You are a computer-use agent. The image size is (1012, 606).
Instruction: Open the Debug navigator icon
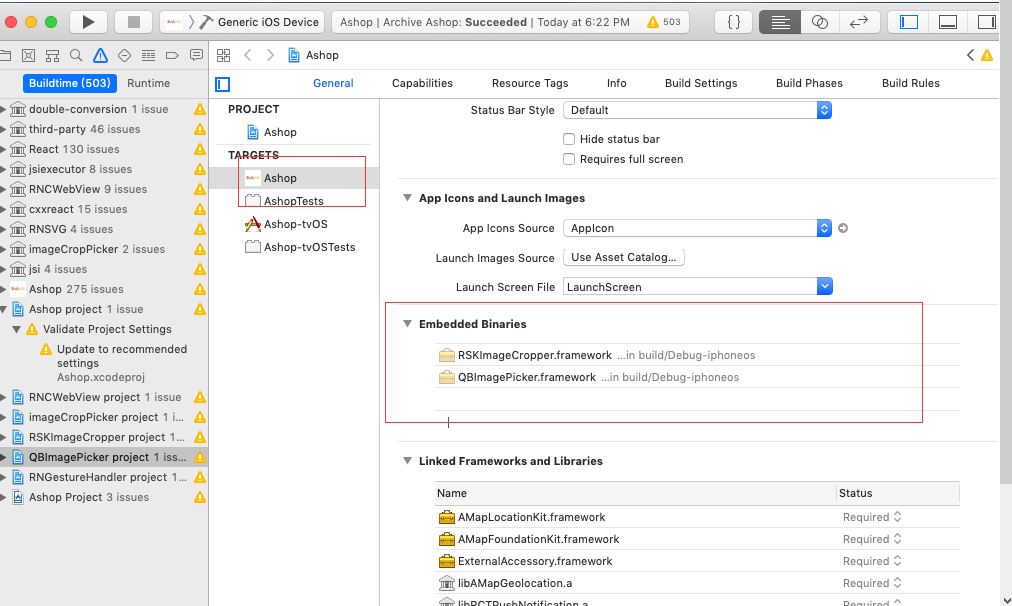click(x=146, y=55)
